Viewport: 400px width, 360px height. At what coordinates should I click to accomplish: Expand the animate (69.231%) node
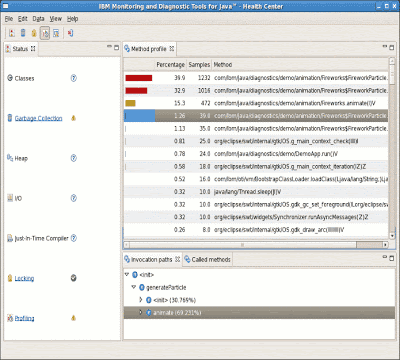coord(141,312)
